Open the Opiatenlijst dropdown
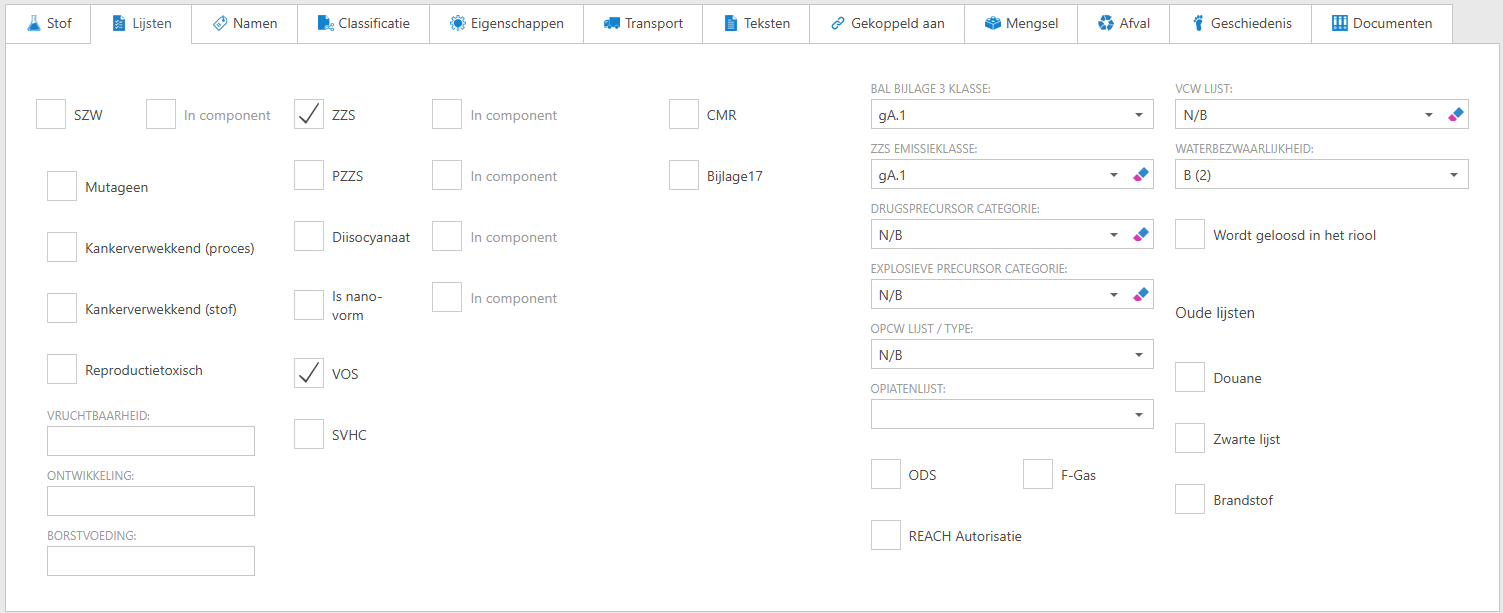The width and height of the screenshot is (1503, 613). click(1138, 415)
